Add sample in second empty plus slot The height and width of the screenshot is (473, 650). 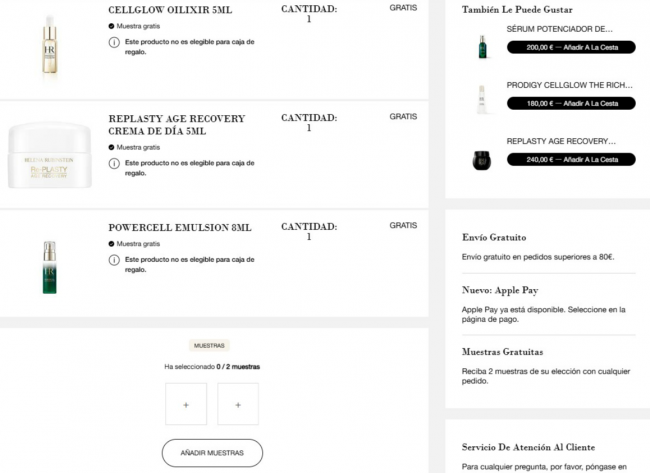pos(238,404)
